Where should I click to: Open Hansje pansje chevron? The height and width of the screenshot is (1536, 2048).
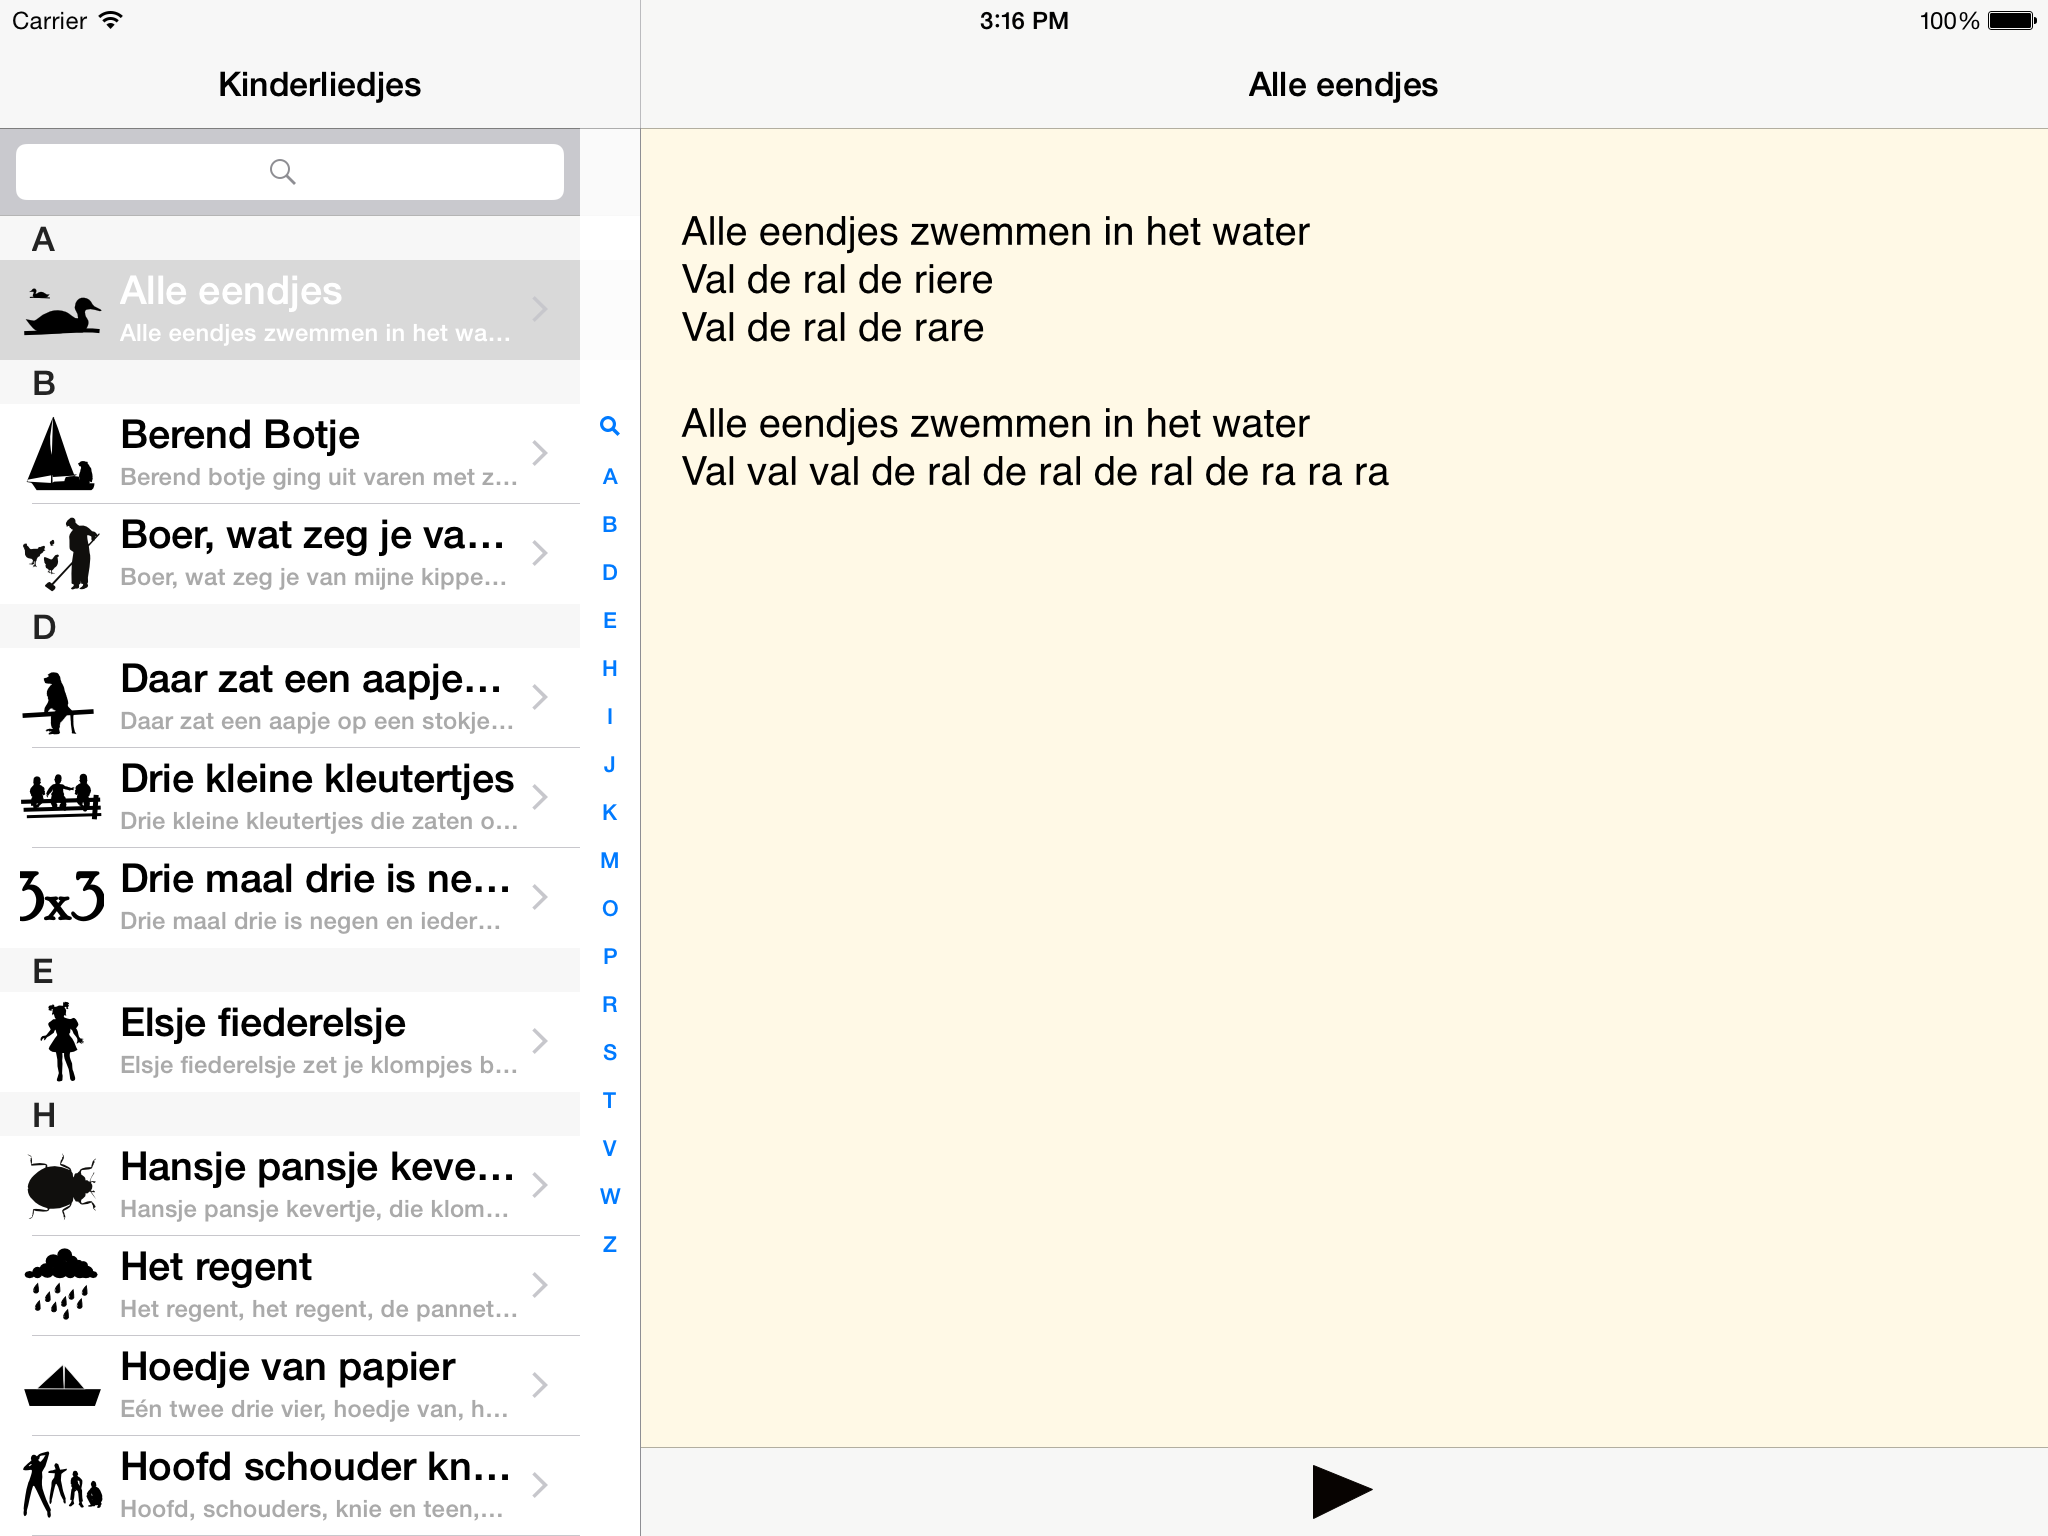coord(540,1185)
